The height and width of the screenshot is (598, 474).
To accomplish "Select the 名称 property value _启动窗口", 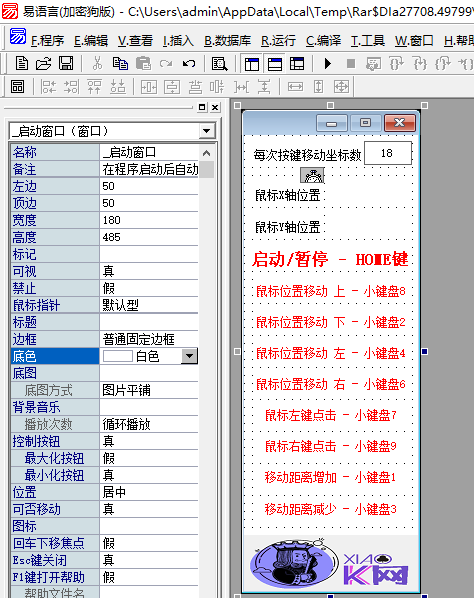I will 149,152.
